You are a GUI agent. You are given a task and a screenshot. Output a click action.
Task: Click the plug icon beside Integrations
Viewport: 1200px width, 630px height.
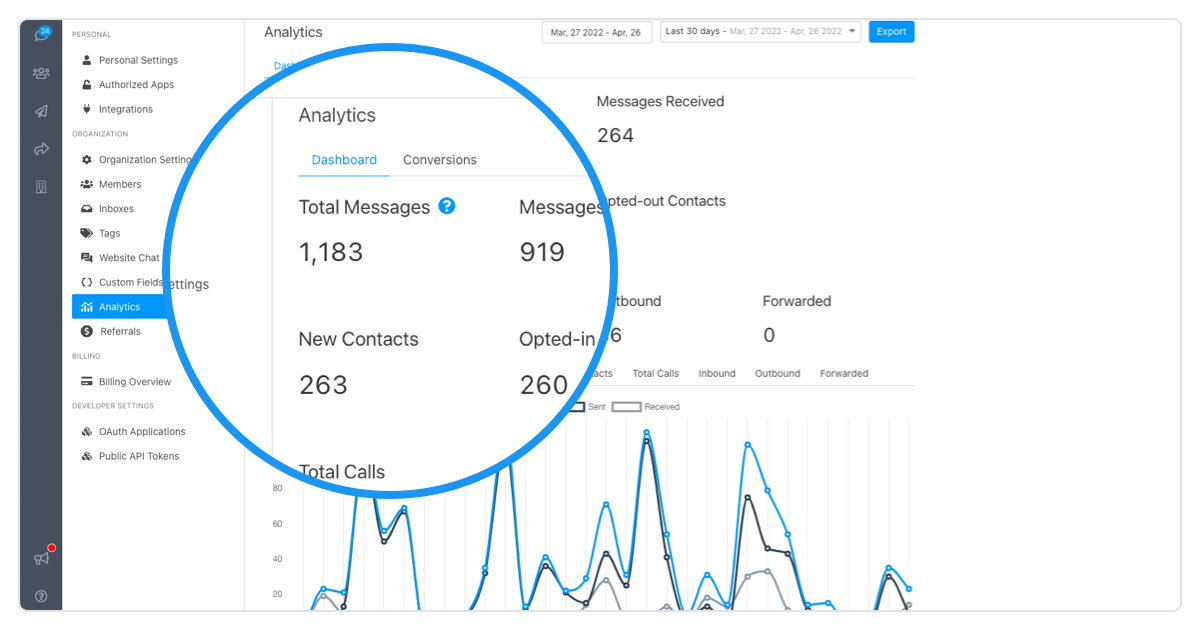(x=87, y=109)
